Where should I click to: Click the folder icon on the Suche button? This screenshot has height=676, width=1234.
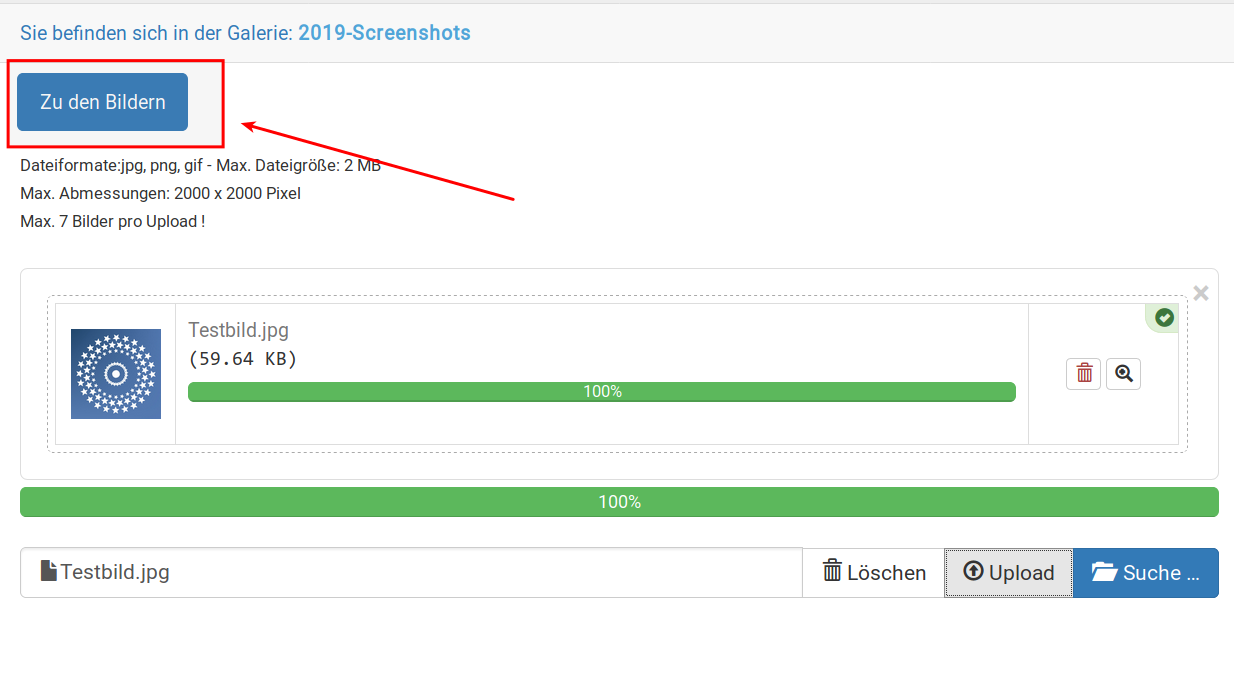(x=1104, y=572)
